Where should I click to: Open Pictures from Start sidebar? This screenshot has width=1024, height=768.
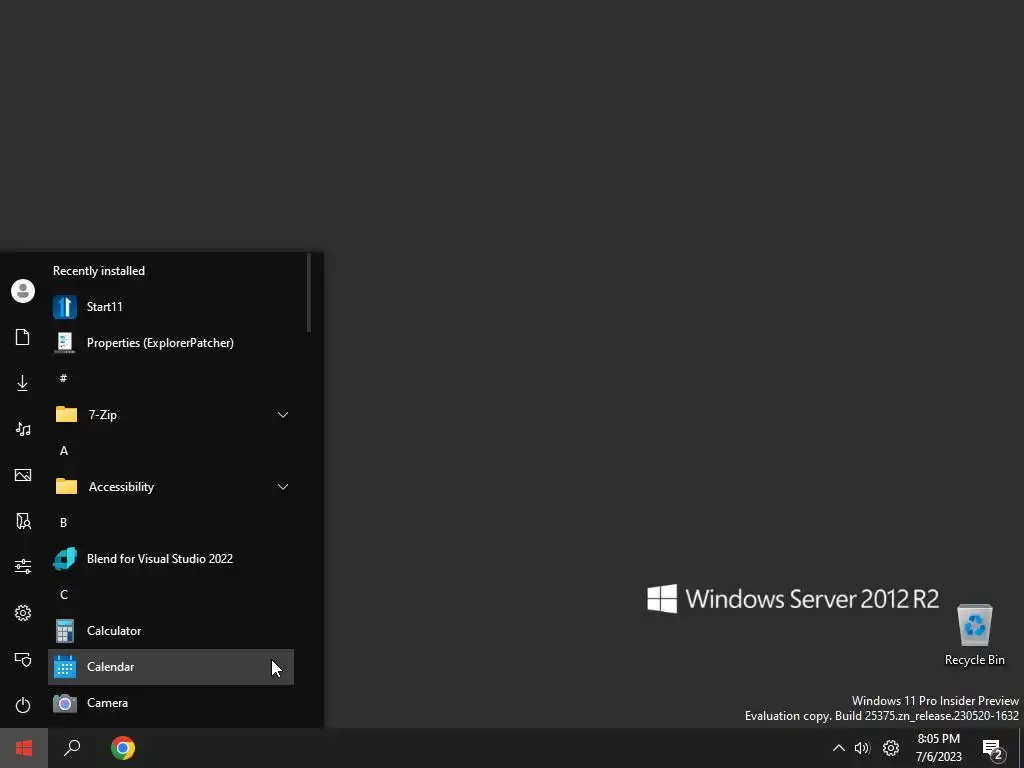[23, 475]
